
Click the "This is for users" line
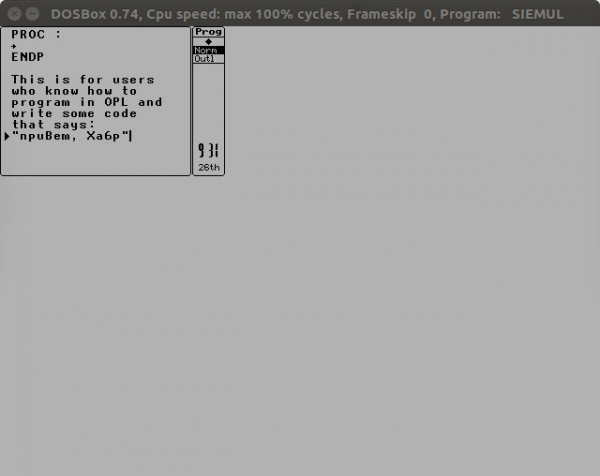[83, 80]
